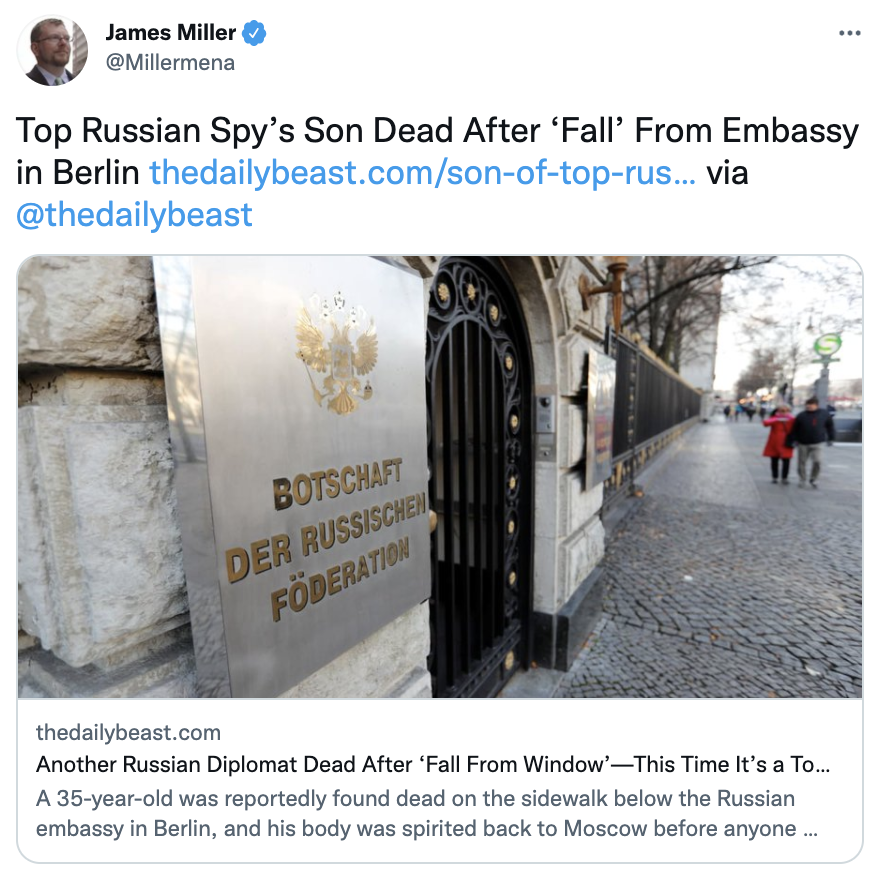Viewport: 878px width, 884px height.
Task: Click the green S-Bahn sign in the photo
Action: click(828, 343)
